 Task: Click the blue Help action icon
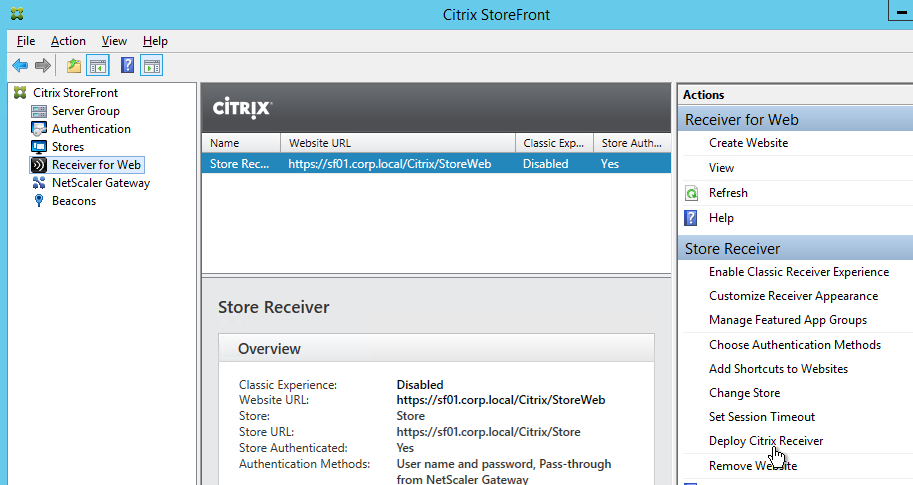[x=691, y=218]
